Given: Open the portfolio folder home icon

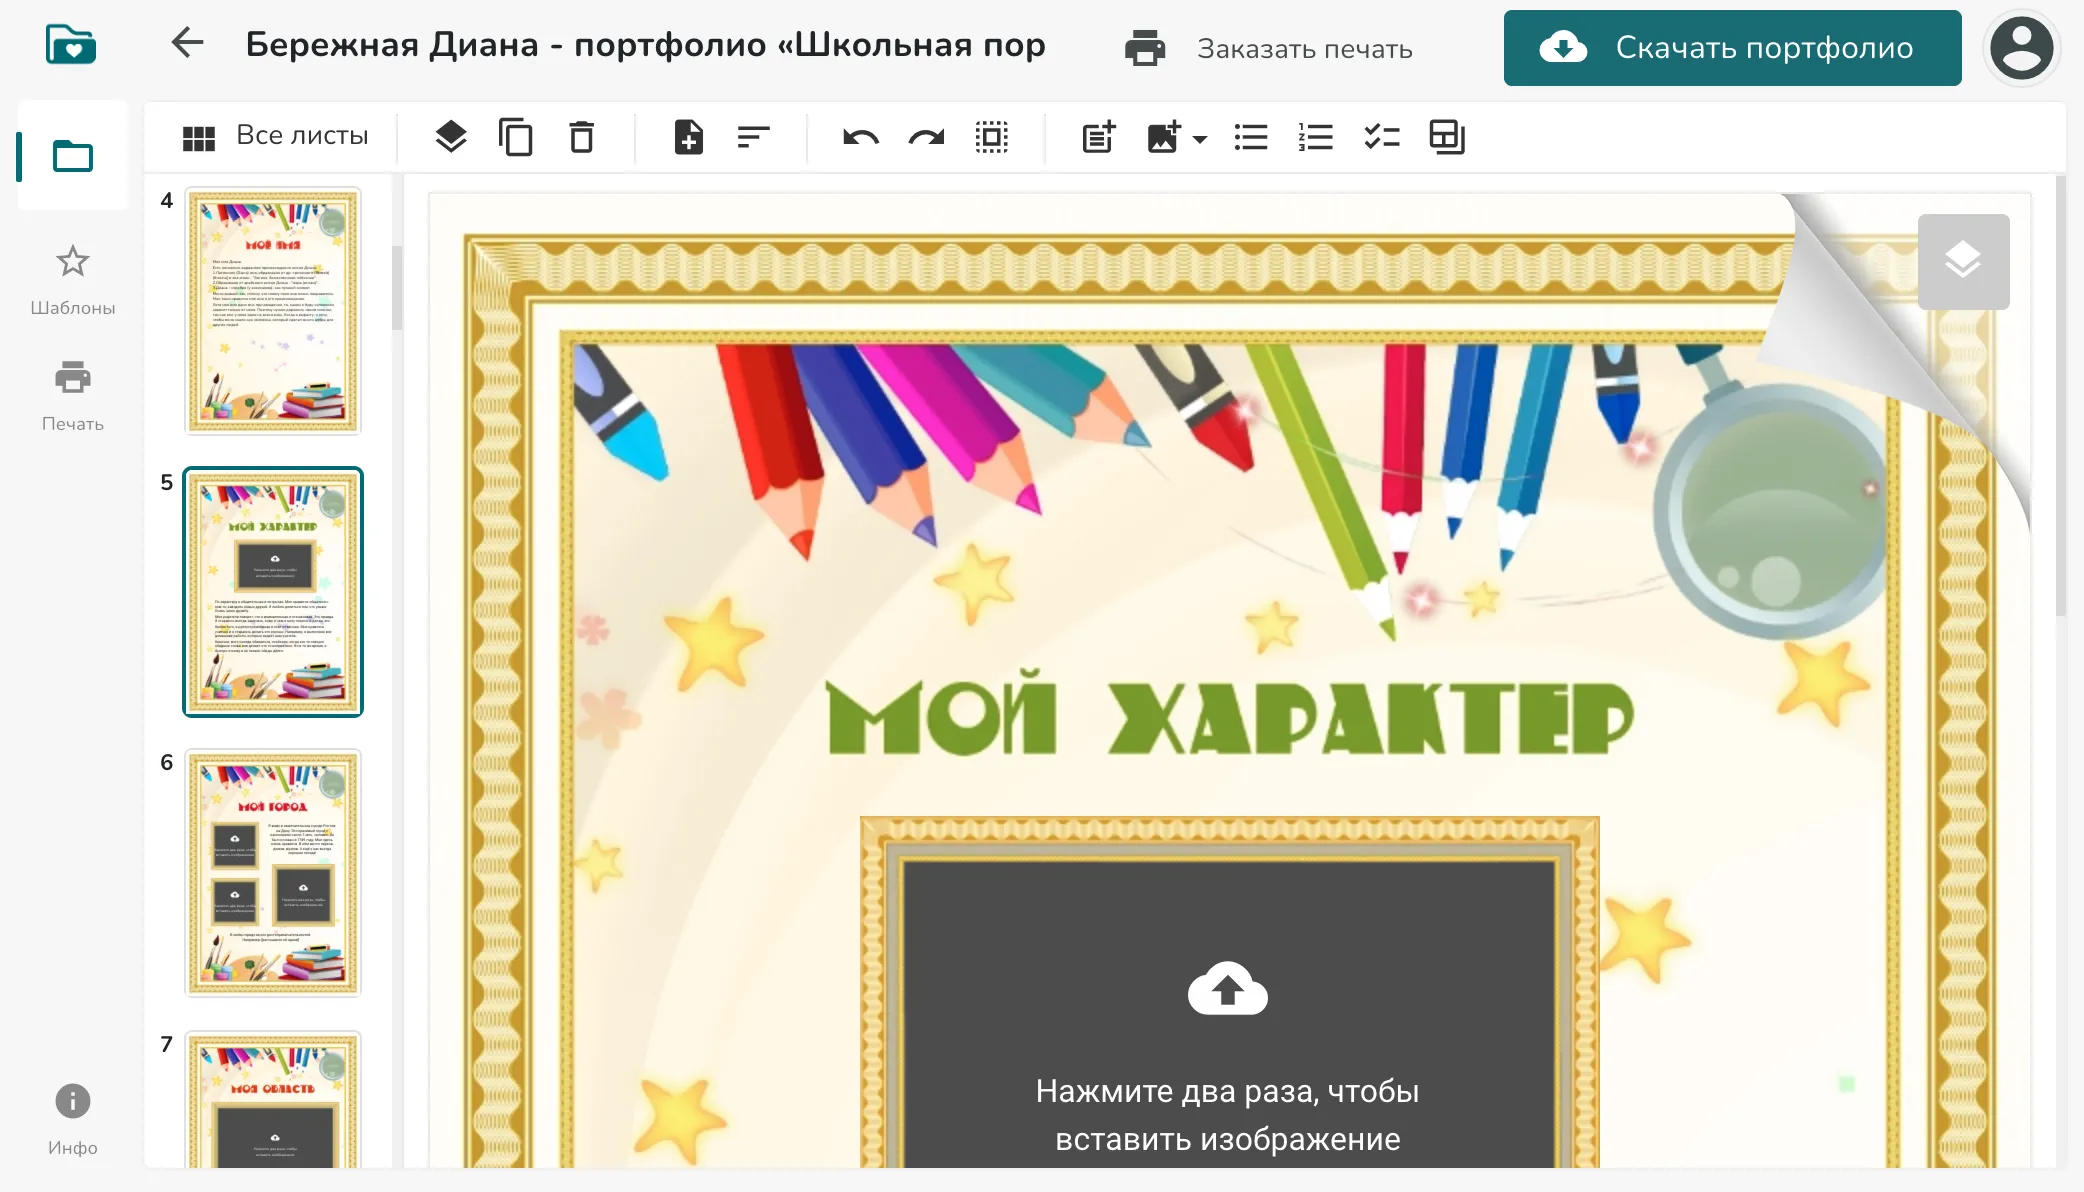Looking at the screenshot, I should click(x=71, y=45).
